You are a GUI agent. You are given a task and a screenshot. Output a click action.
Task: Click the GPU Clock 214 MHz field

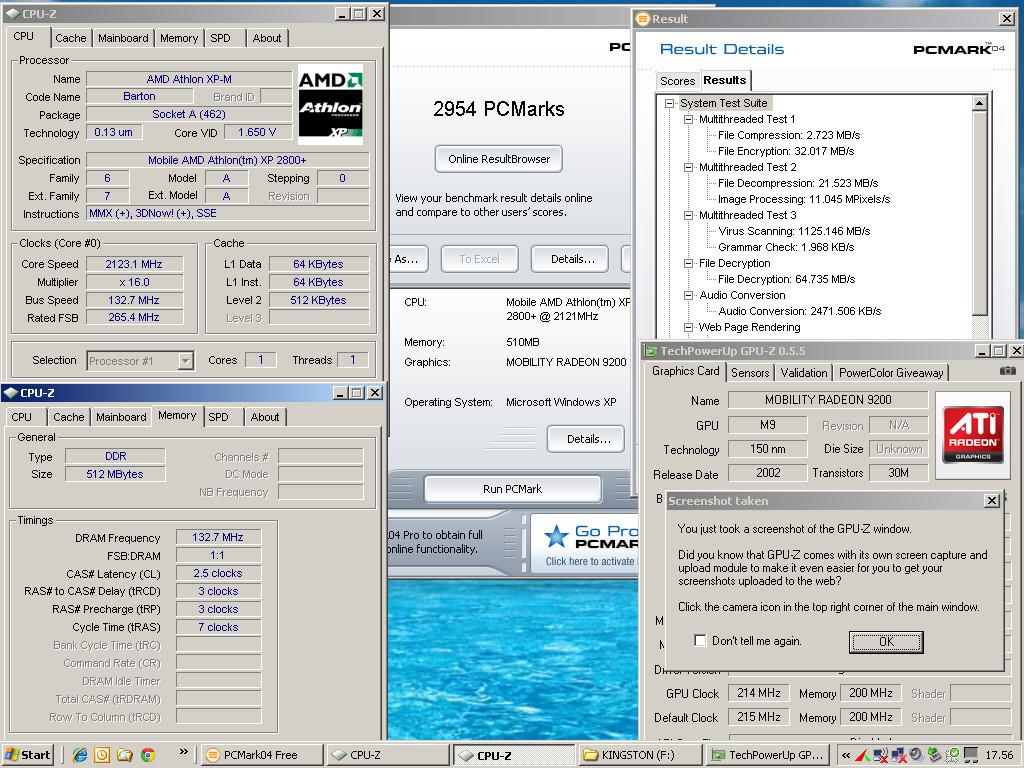coord(759,693)
